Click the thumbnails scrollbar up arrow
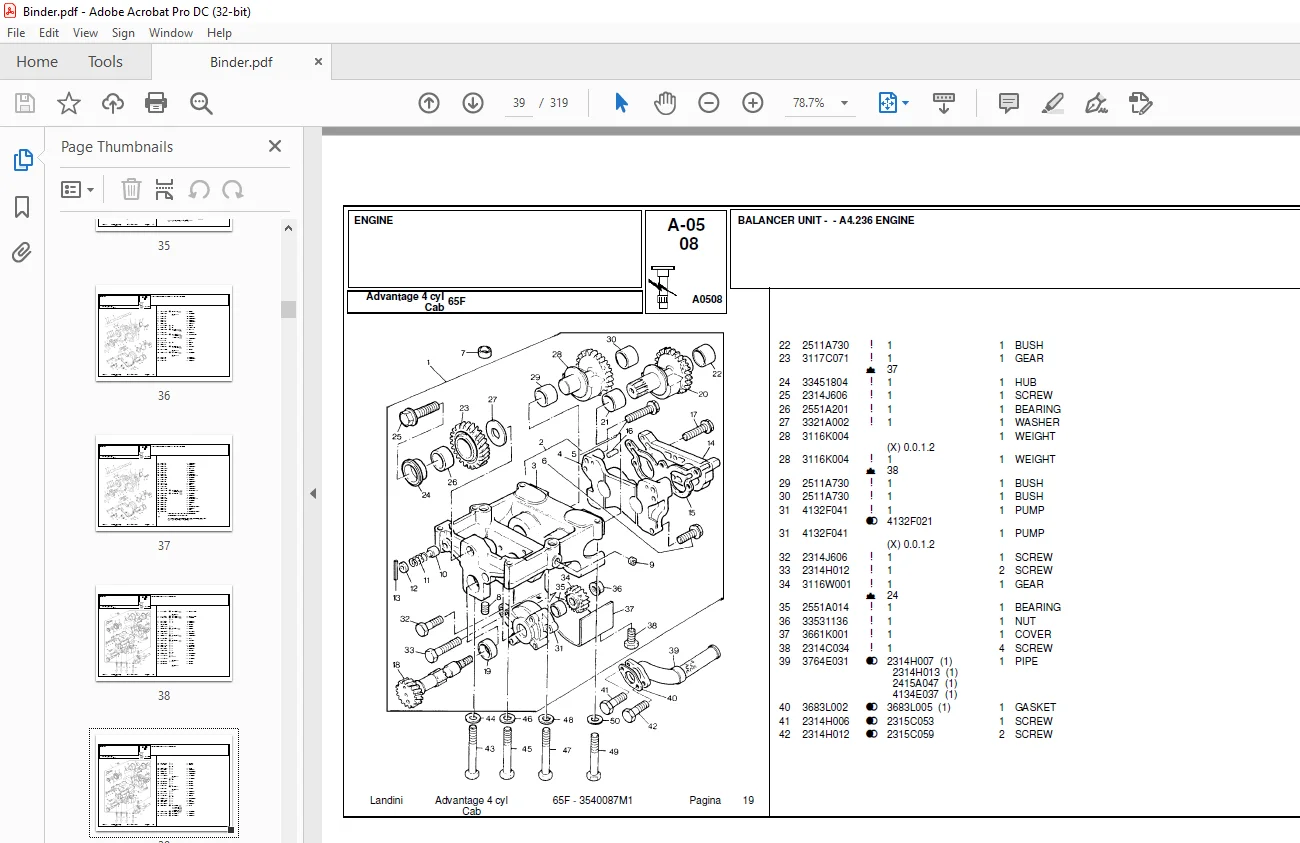Screen dimensions: 1300x843 click(x=288, y=228)
